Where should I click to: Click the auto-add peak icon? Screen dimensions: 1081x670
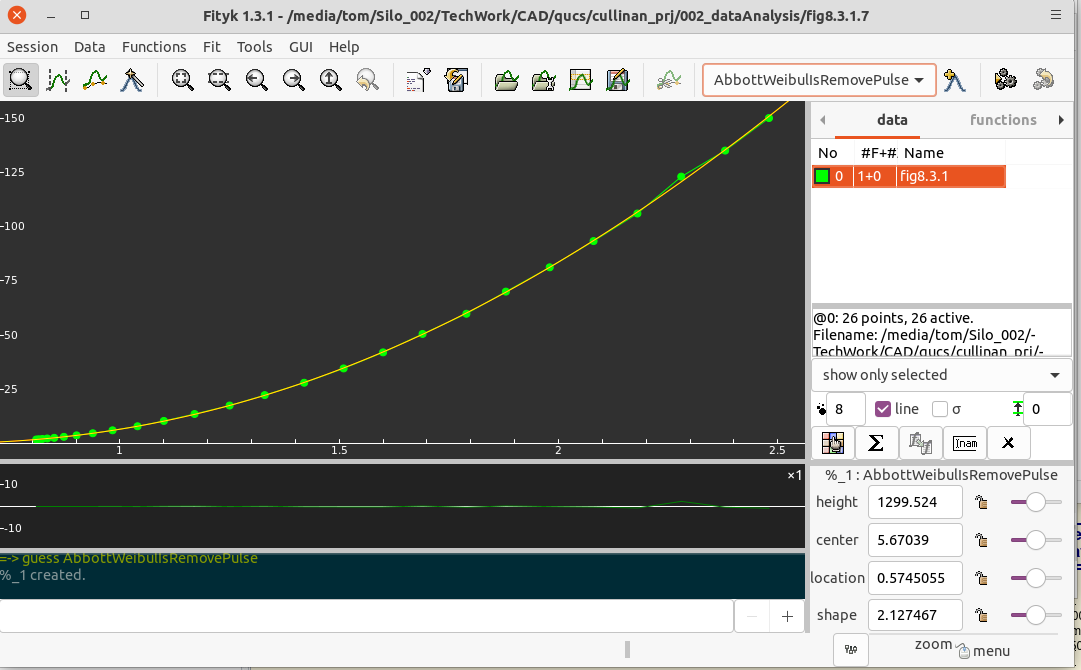[955, 80]
